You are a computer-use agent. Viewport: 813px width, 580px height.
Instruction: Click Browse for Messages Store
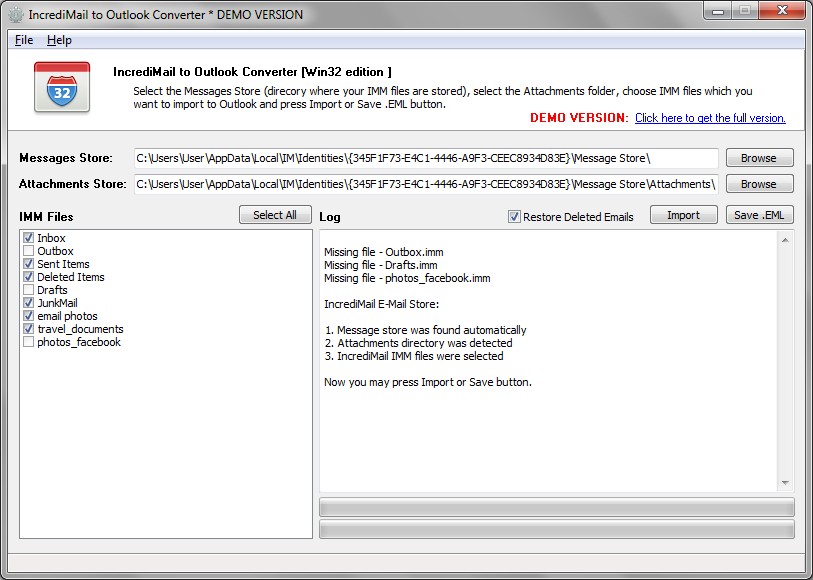(x=759, y=158)
